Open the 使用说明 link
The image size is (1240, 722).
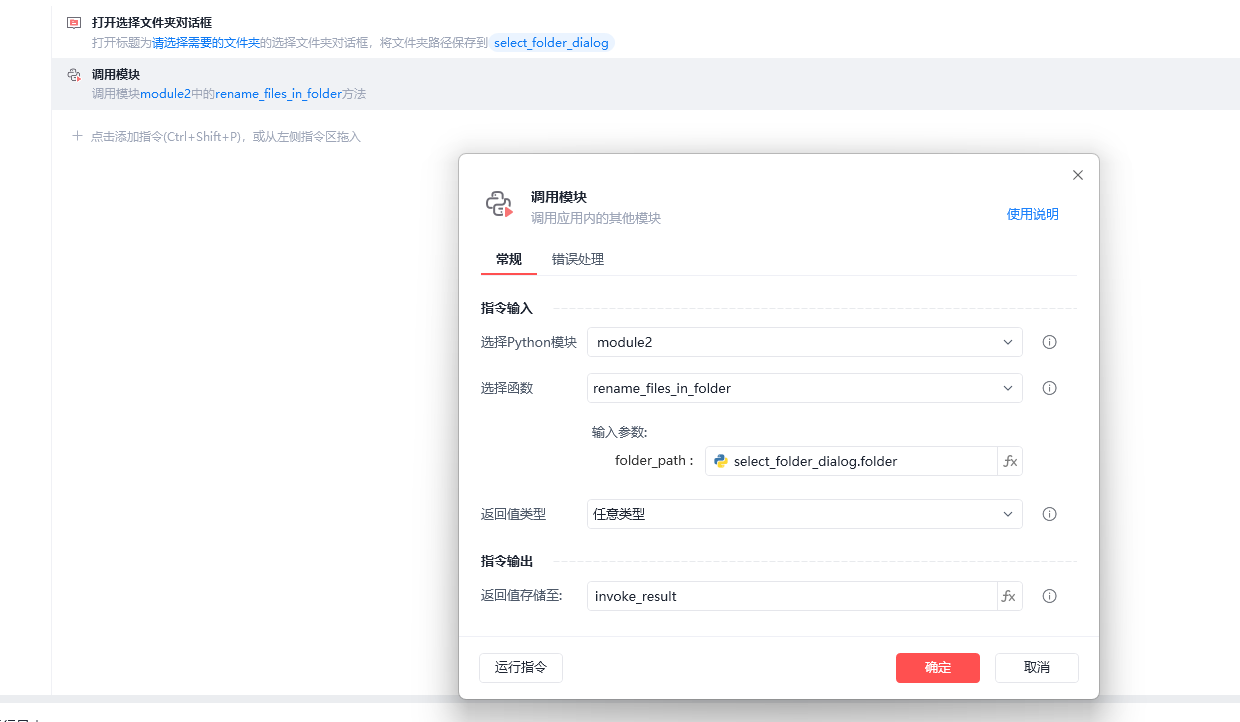coord(1033,214)
